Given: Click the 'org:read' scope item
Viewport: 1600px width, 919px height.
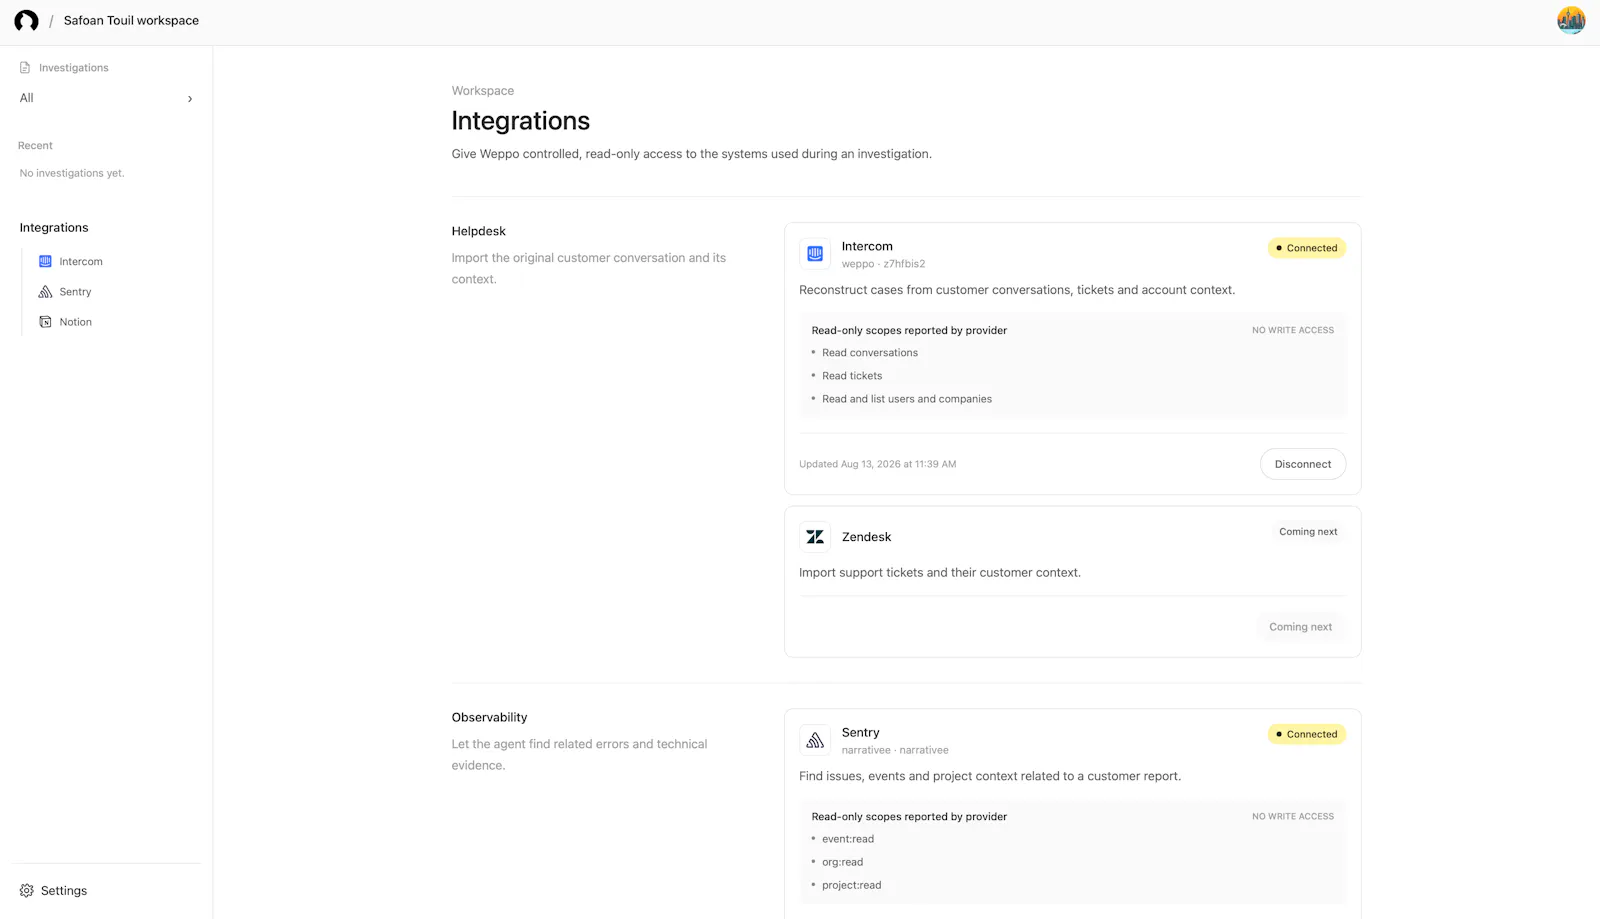Looking at the screenshot, I should click(842, 862).
